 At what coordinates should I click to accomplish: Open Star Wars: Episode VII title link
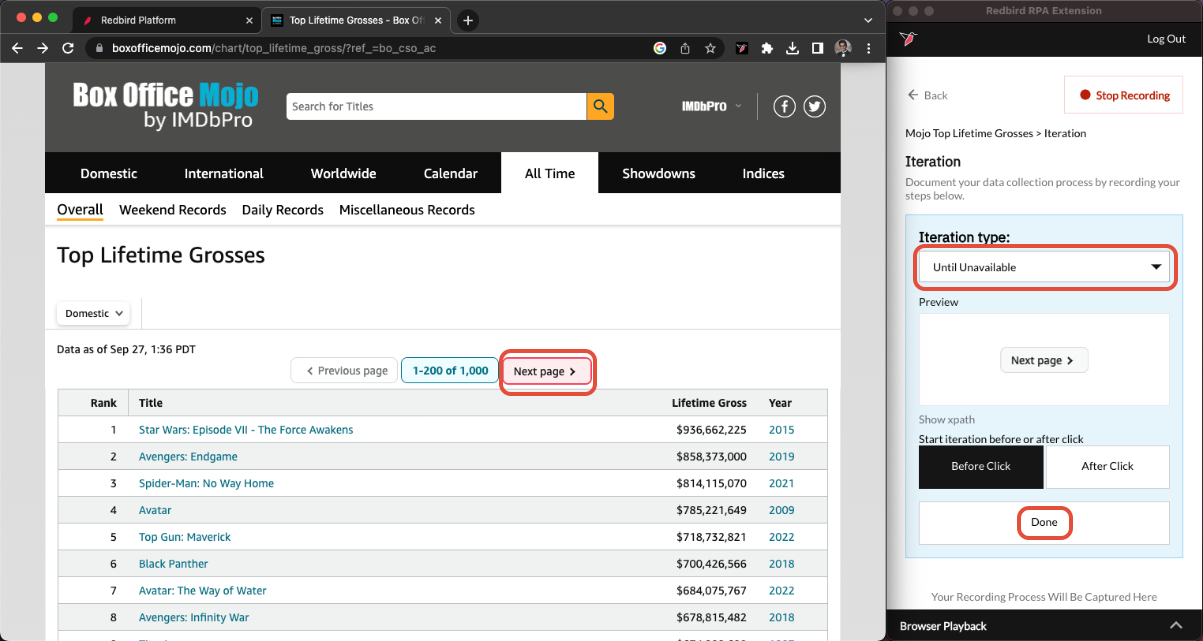point(246,430)
